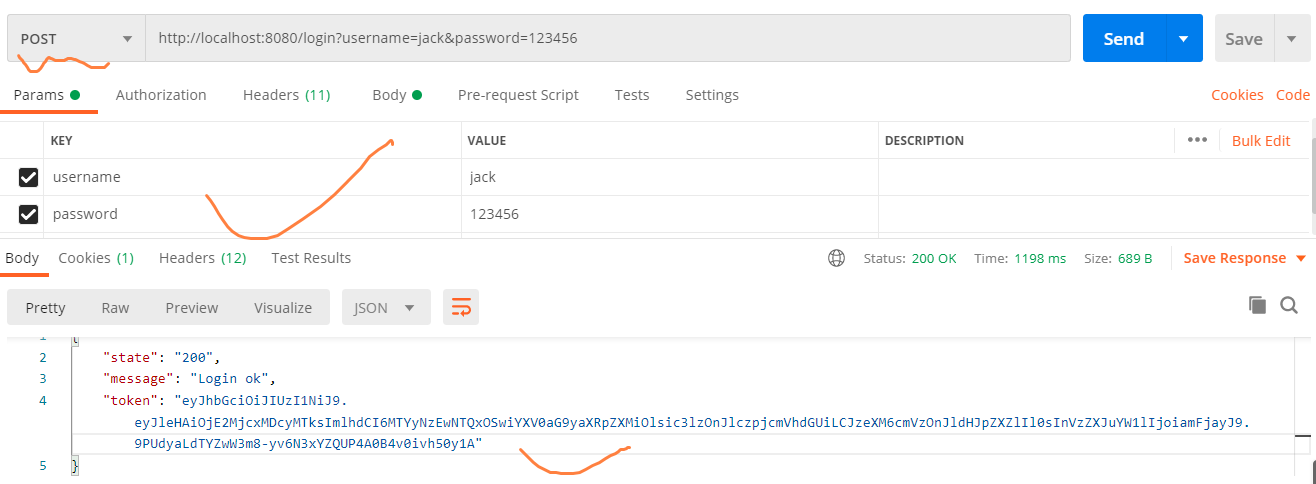This screenshot has width=1316, height=484.
Task: Save the request
Action: [1244, 39]
